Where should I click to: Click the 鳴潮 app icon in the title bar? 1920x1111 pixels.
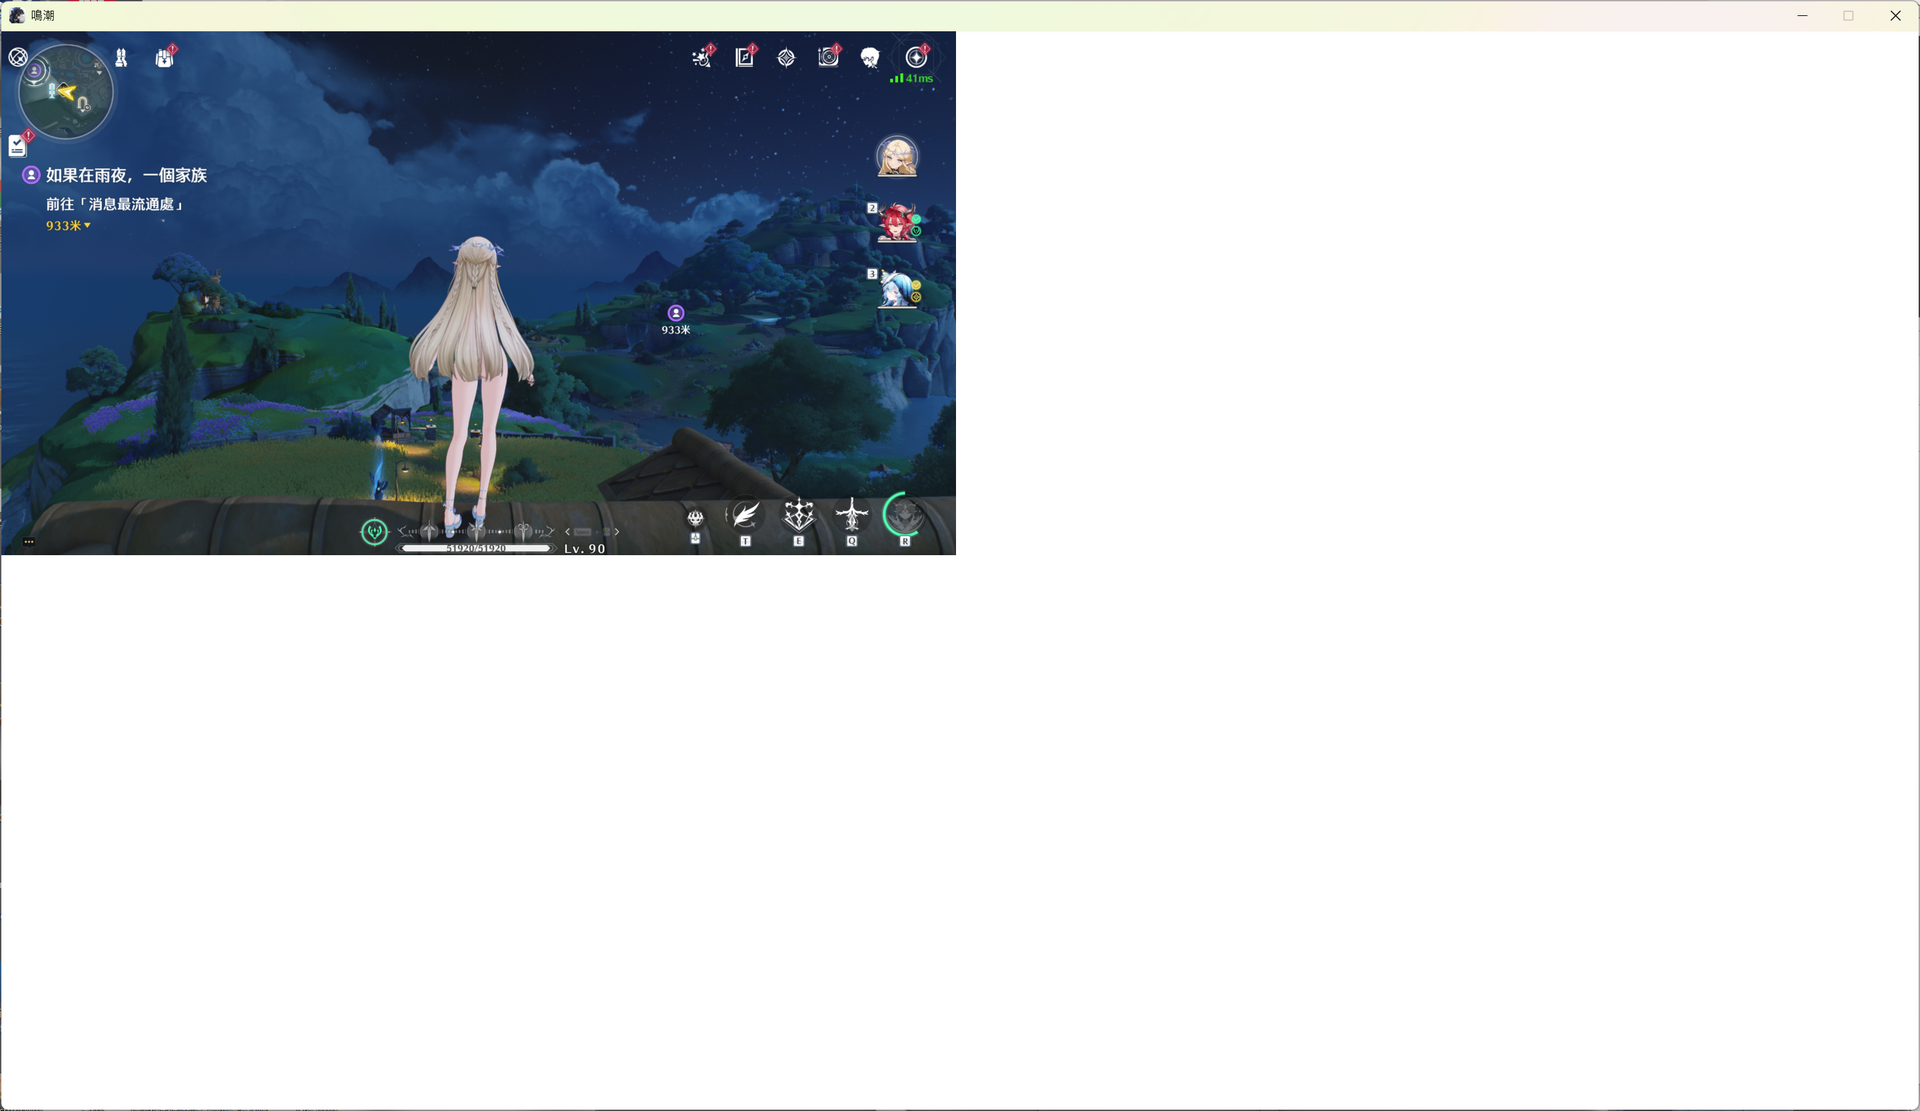click(x=17, y=16)
